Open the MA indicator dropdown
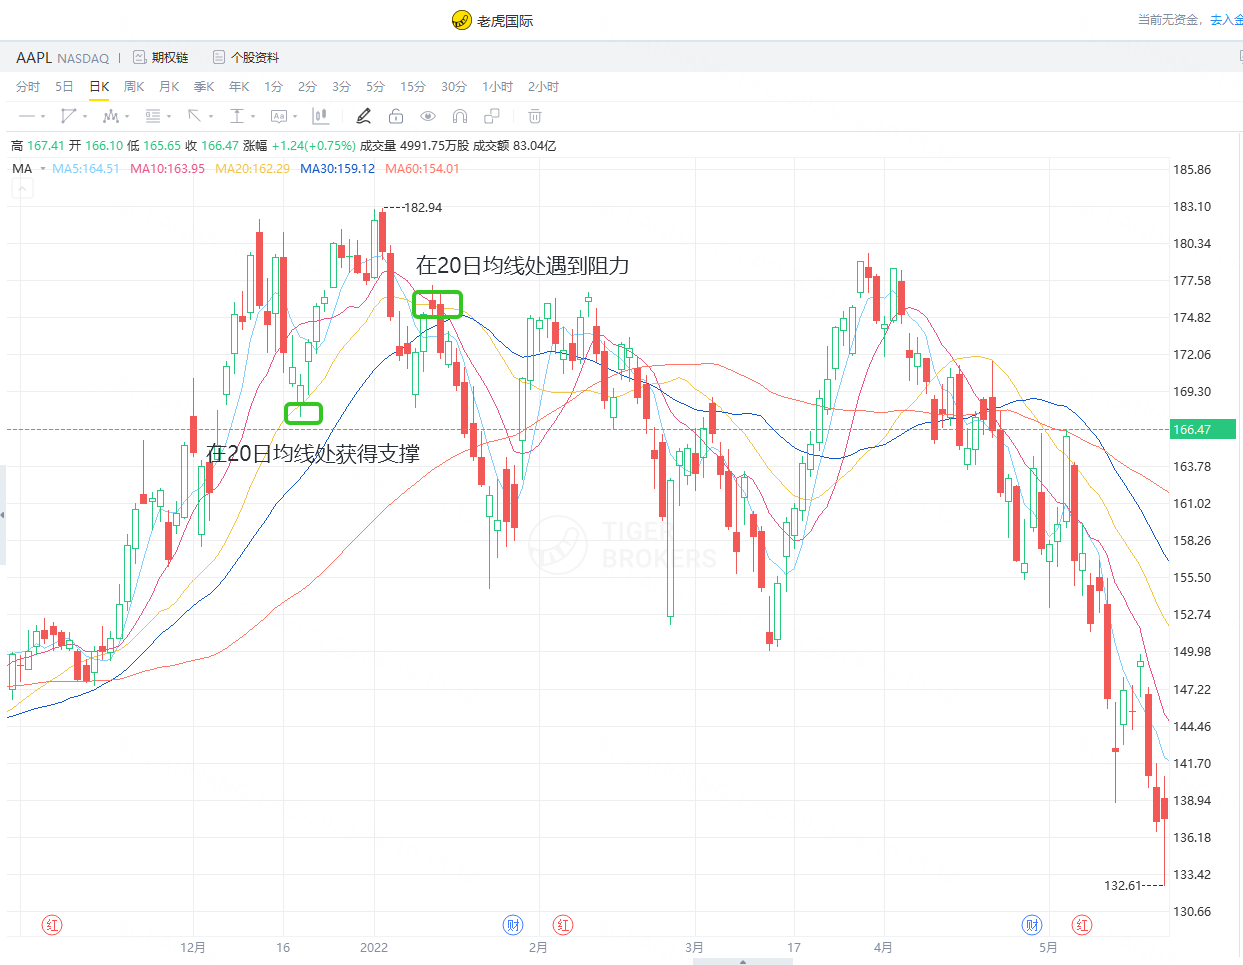This screenshot has width=1243, height=965. point(43,169)
